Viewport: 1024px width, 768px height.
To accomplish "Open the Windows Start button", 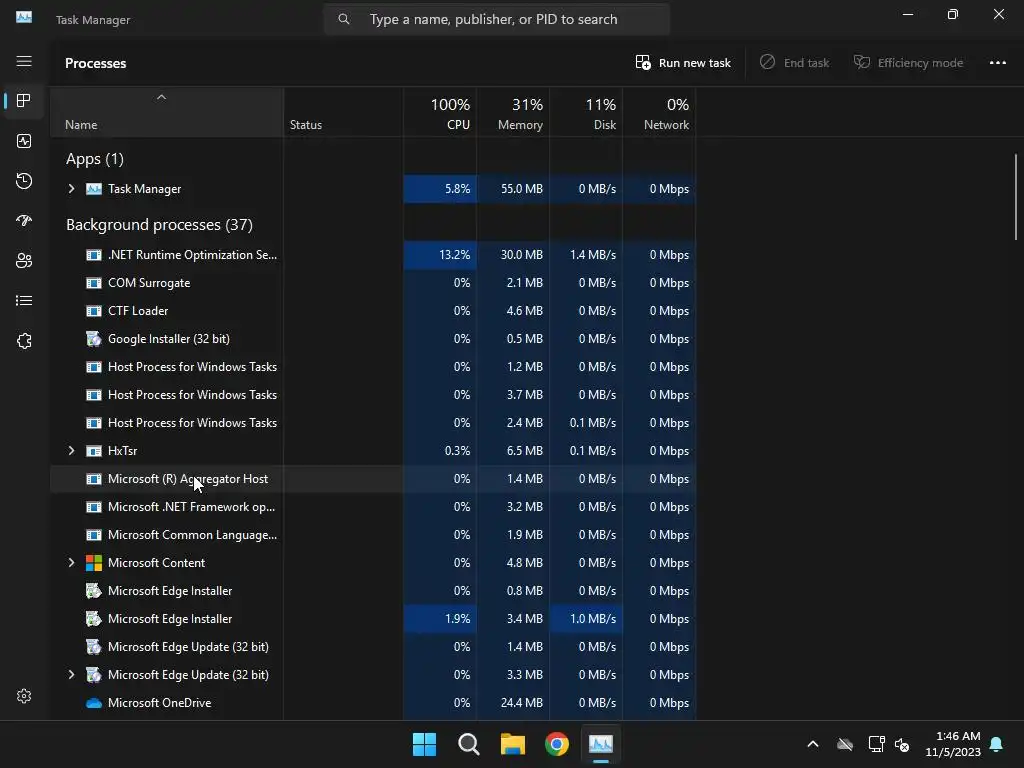I will coord(424,744).
